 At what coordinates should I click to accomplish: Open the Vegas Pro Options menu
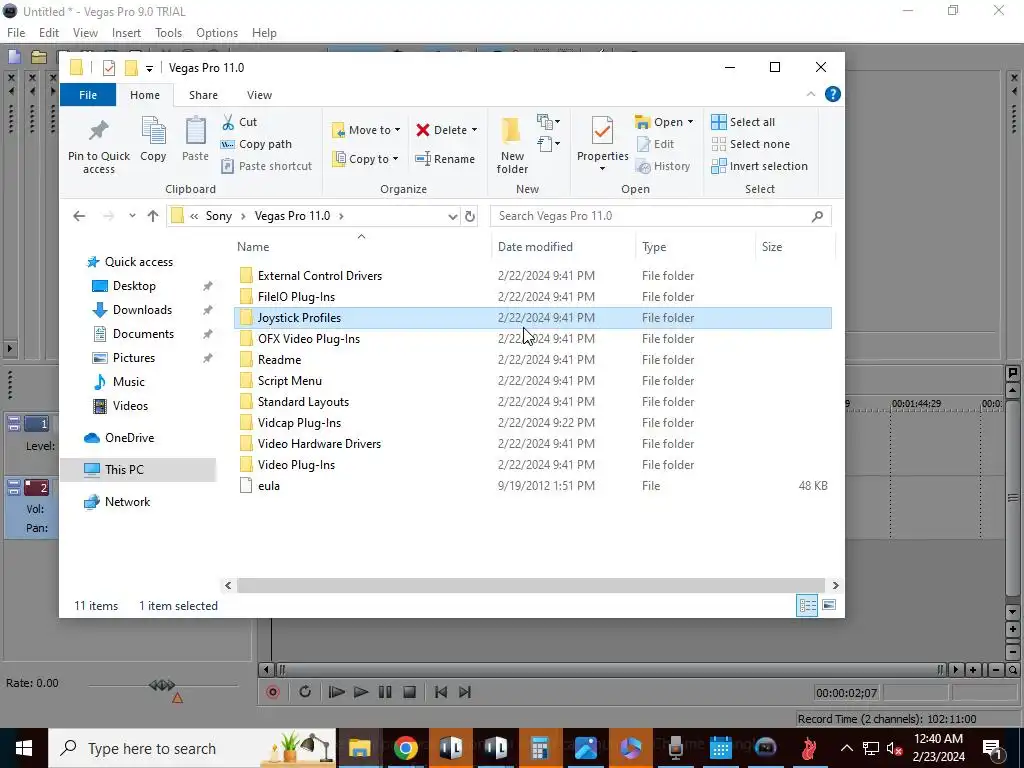pos(217,33)
